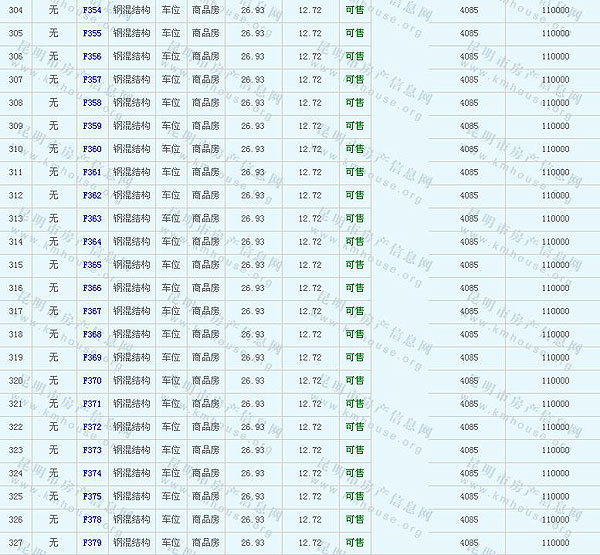This screenshot has width=600, height=555.
Task: Open the F375 unit link
Action: pos(91,496)
